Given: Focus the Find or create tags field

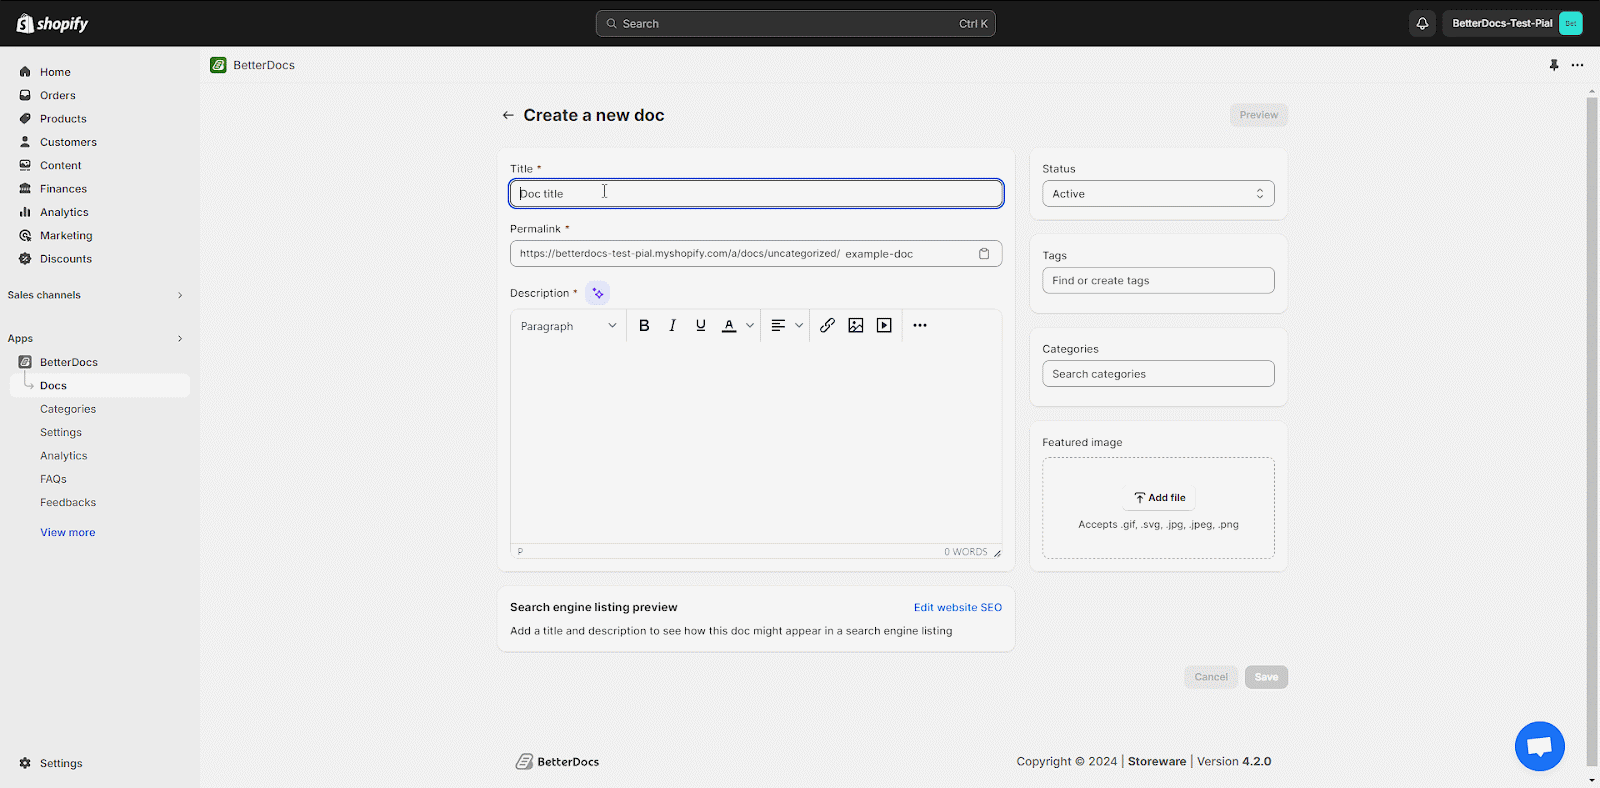Looking at the screenshot, I should 1158,281.
